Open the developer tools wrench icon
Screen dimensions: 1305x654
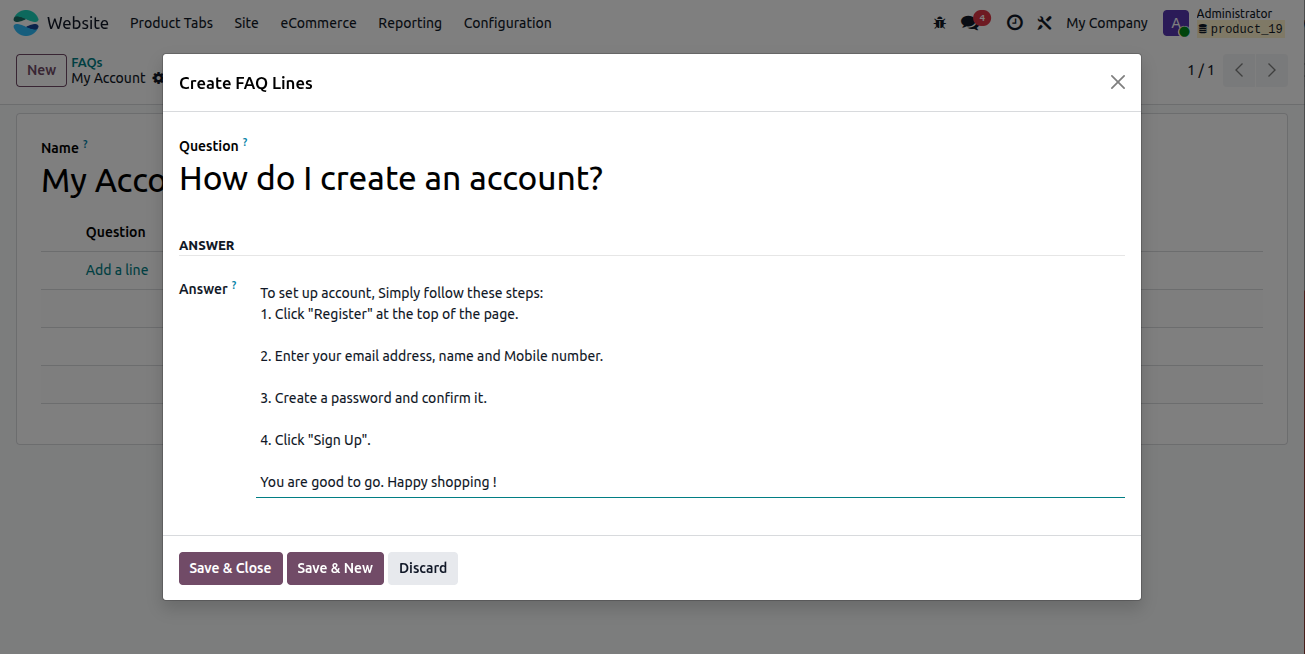[1045, 23]
